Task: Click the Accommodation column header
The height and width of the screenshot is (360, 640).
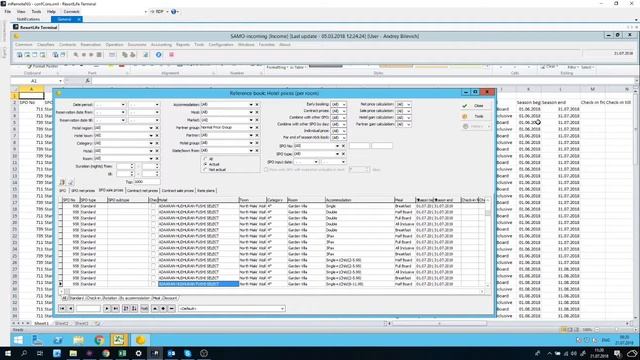Action: pyautogui.click(x=359, y=200)
